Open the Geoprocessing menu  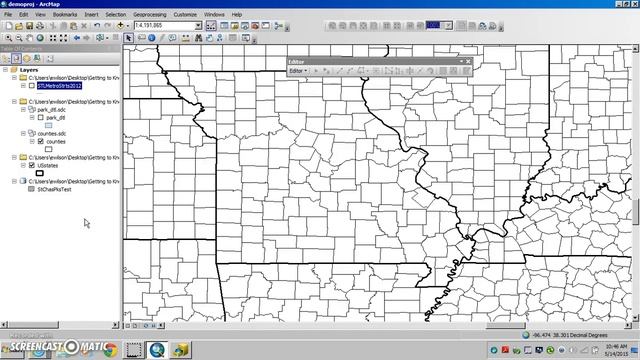(x=150, y=14)
